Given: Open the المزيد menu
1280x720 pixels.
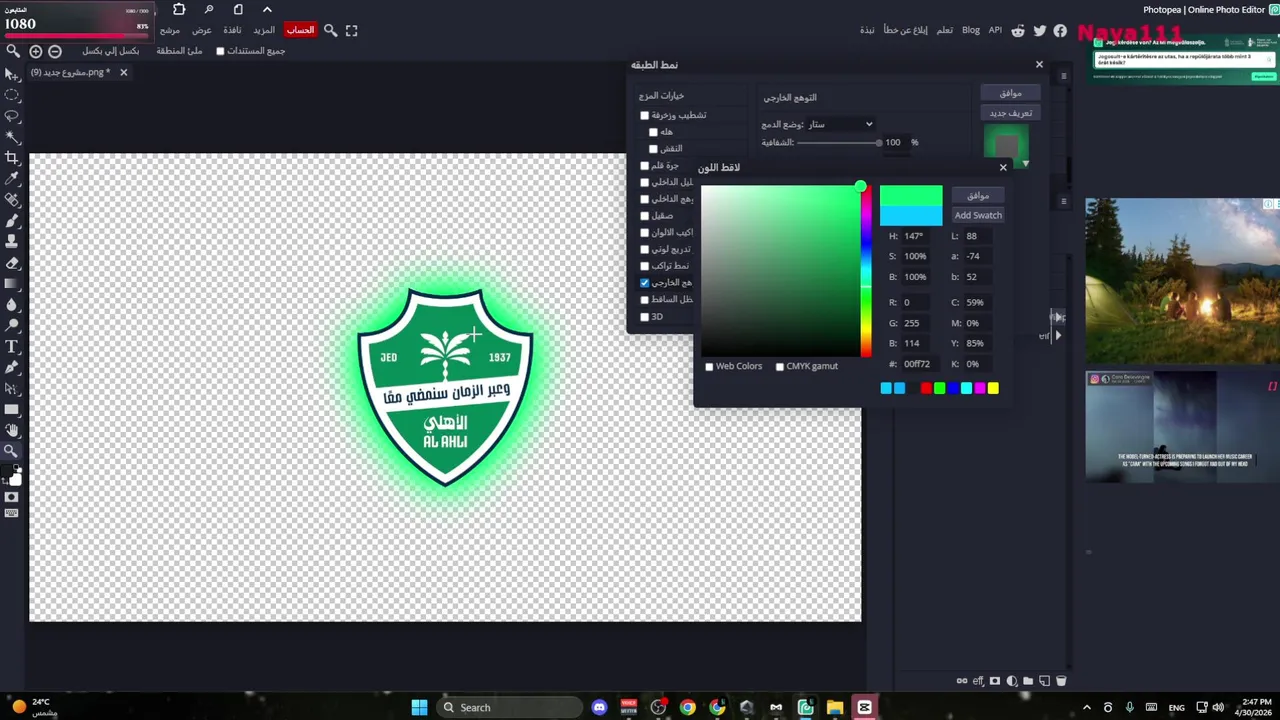Looking at the screenshot, I should [x=264, y=30].
